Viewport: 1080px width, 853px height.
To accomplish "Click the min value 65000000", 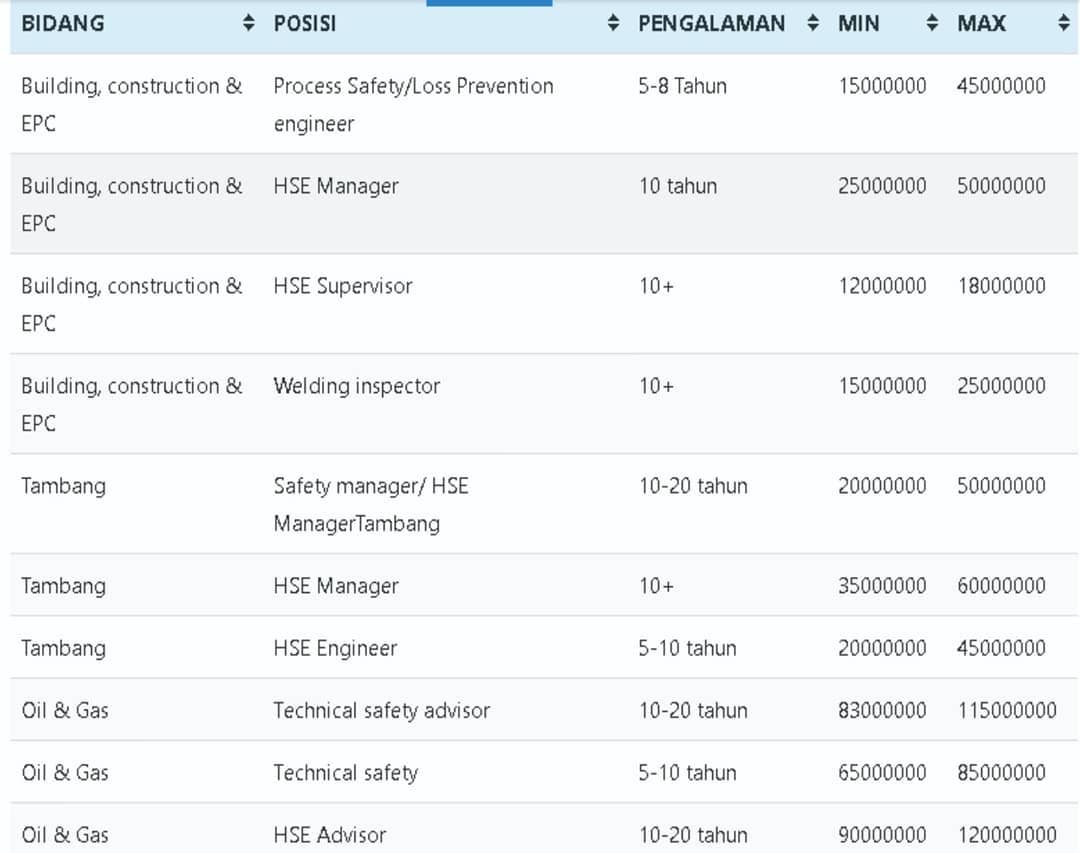I will (x=882, y=773).
